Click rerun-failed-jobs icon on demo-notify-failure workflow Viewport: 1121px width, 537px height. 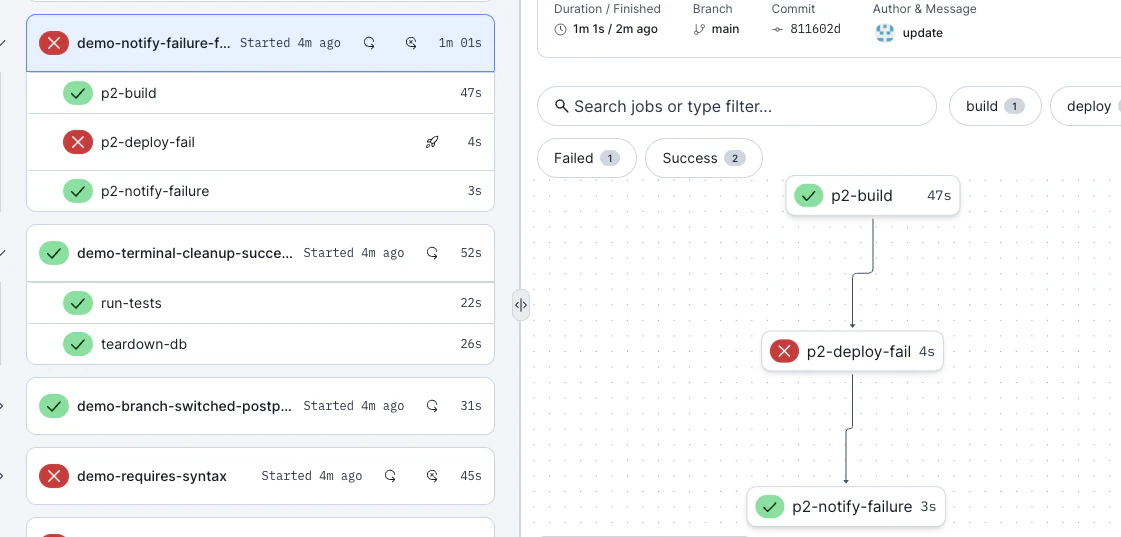click(411, 43)
